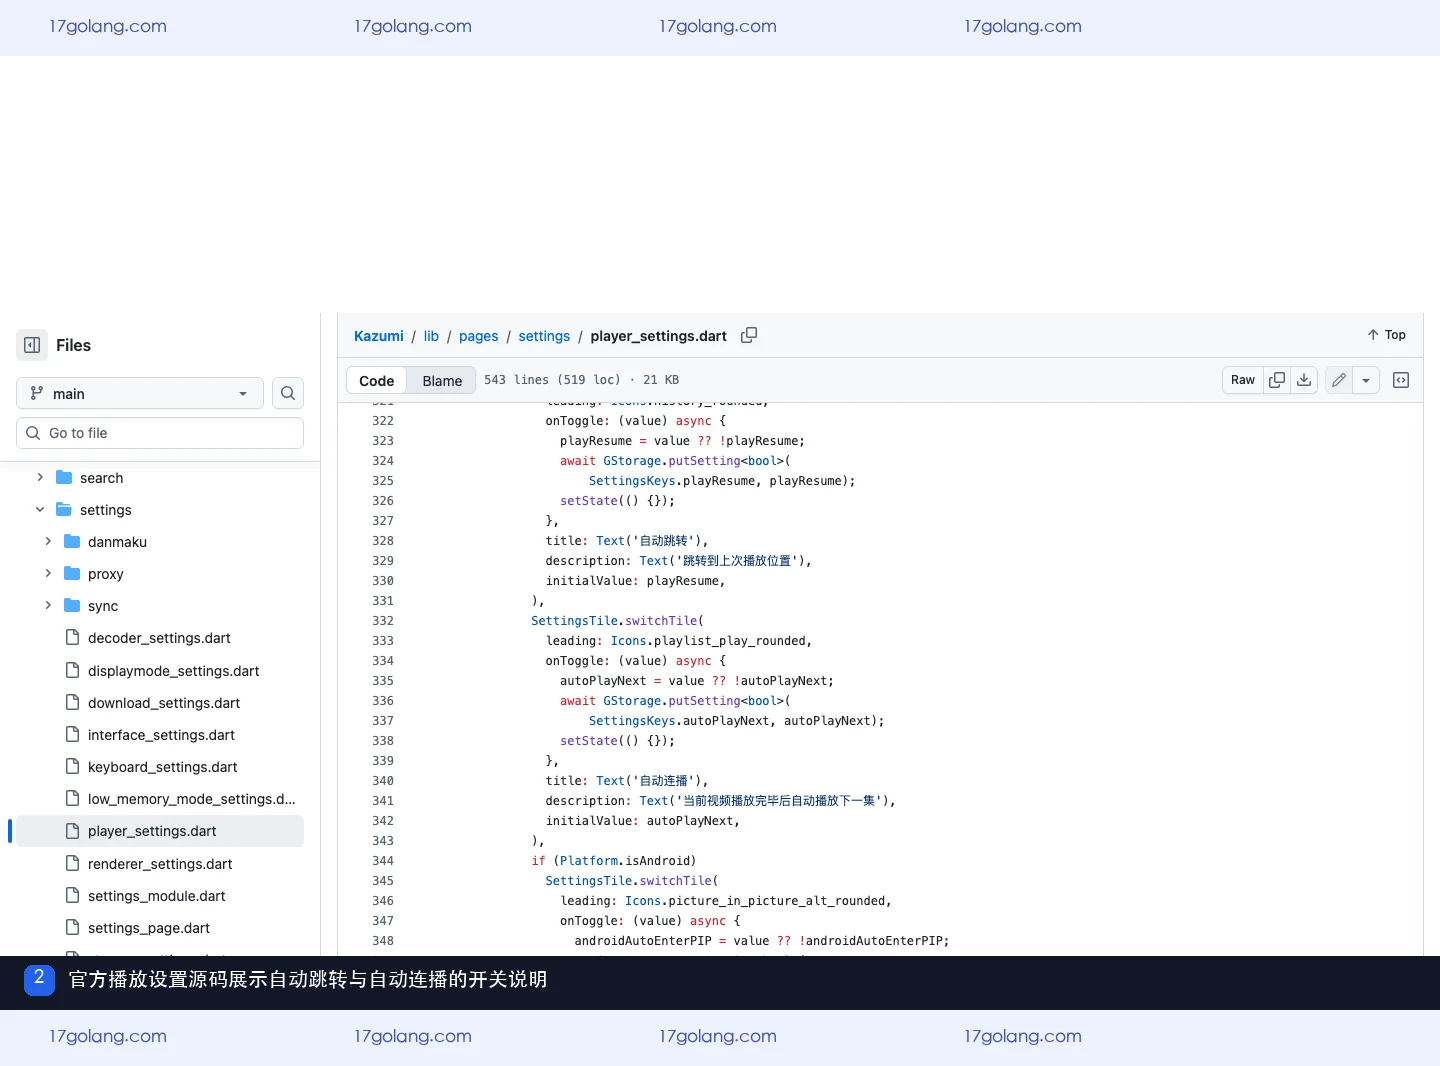The height and width of the screenshot is (1066, 1440).
Task: Focus the Go to file field
Action: point(160,433)
